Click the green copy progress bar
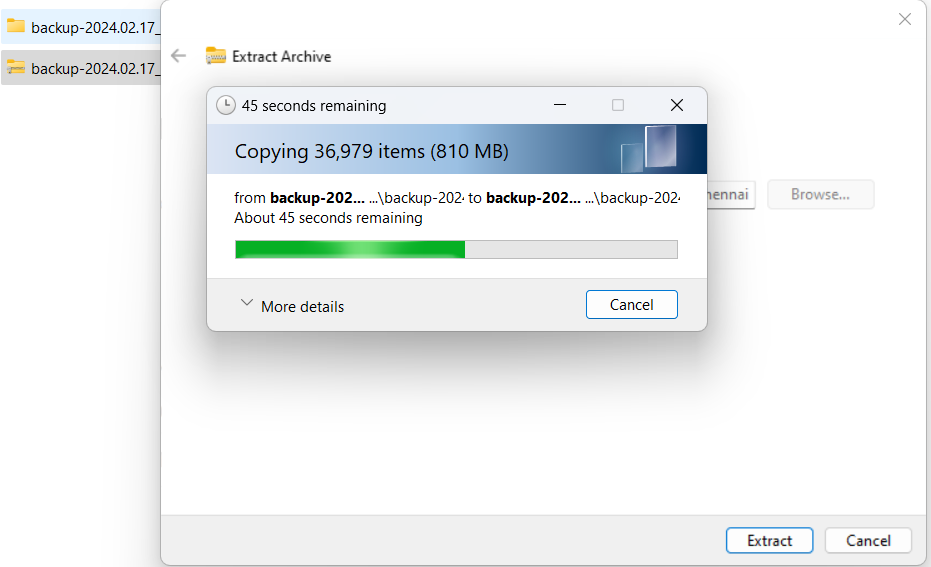The height and width of the screenshot is (567, 931). pyautogui.click(x=456, y=249)
